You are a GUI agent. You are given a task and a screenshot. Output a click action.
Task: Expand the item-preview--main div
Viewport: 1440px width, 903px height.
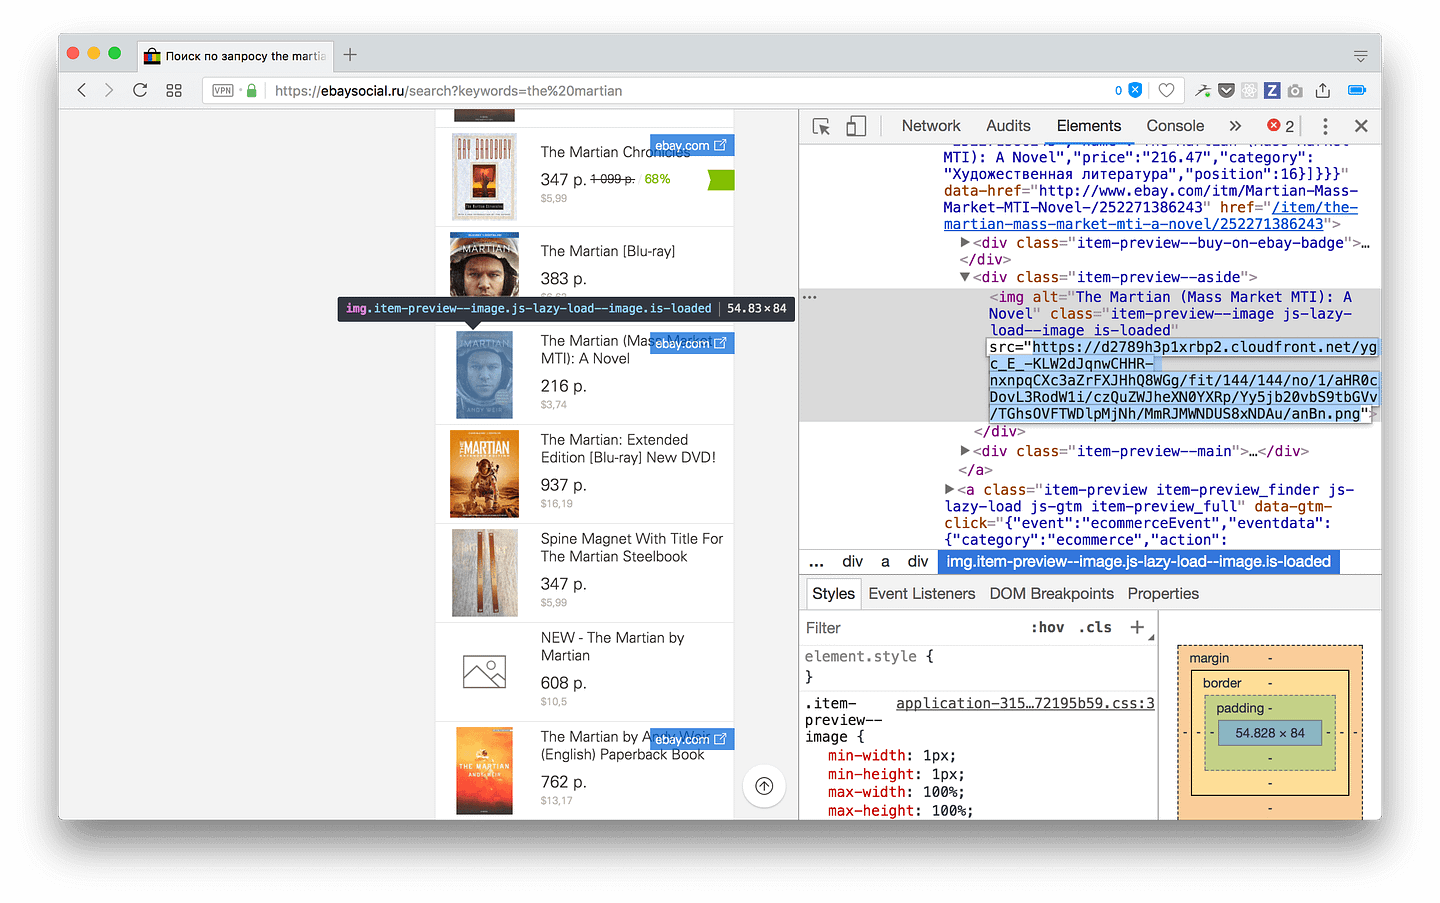[965, 451]
